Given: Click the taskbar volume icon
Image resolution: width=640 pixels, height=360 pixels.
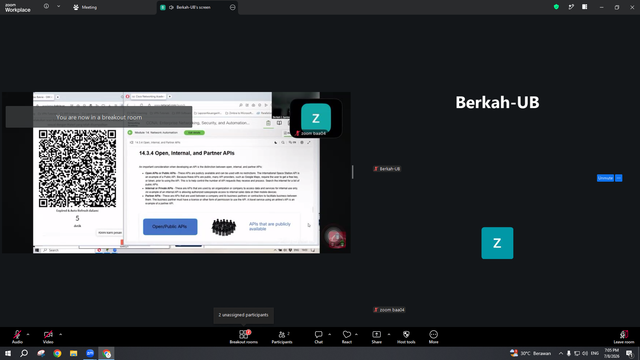Looking at the screenshot, I should coord(585,353).
